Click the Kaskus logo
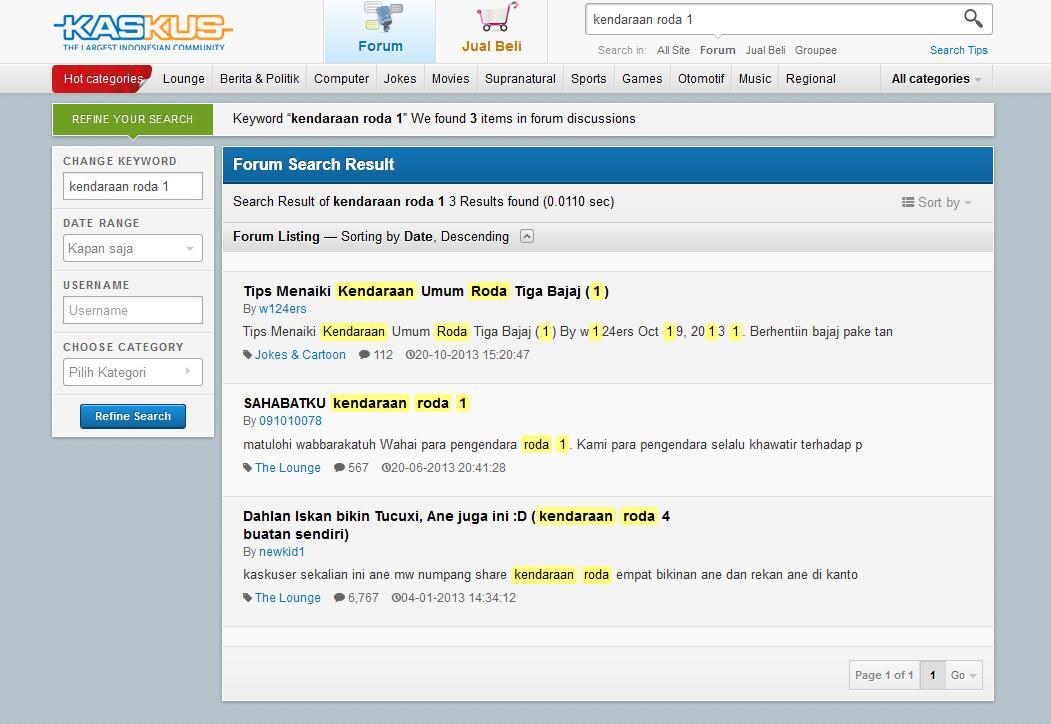1051x724 pixels. 143,31
